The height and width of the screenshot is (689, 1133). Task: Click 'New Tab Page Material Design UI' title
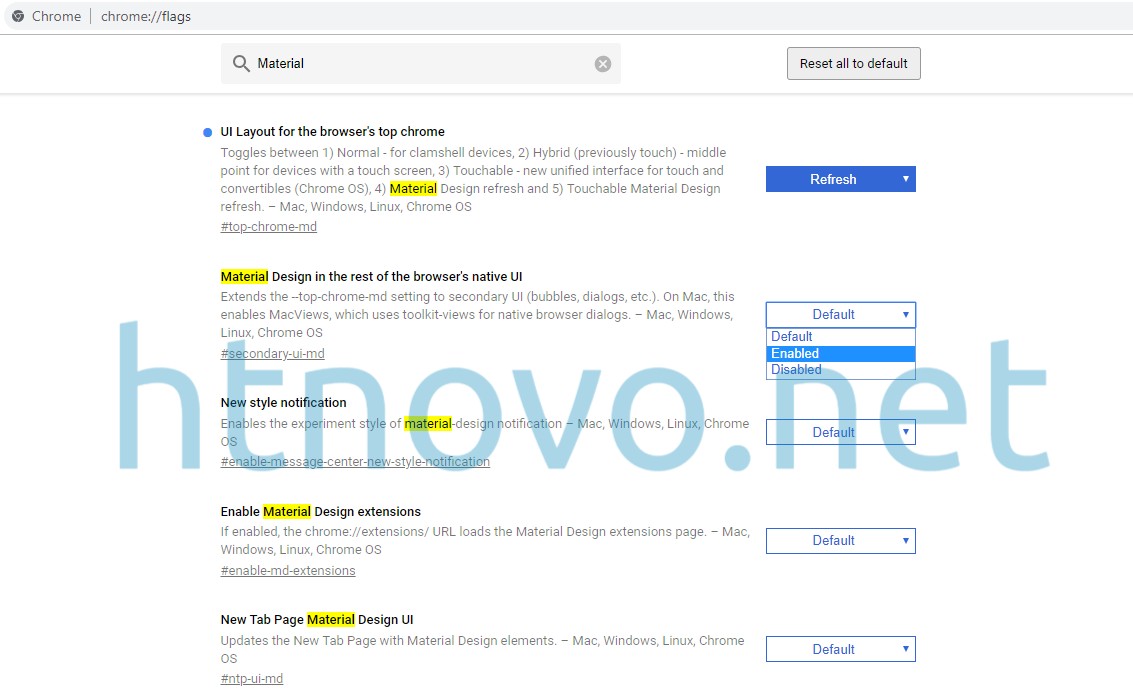pos(316,620)
